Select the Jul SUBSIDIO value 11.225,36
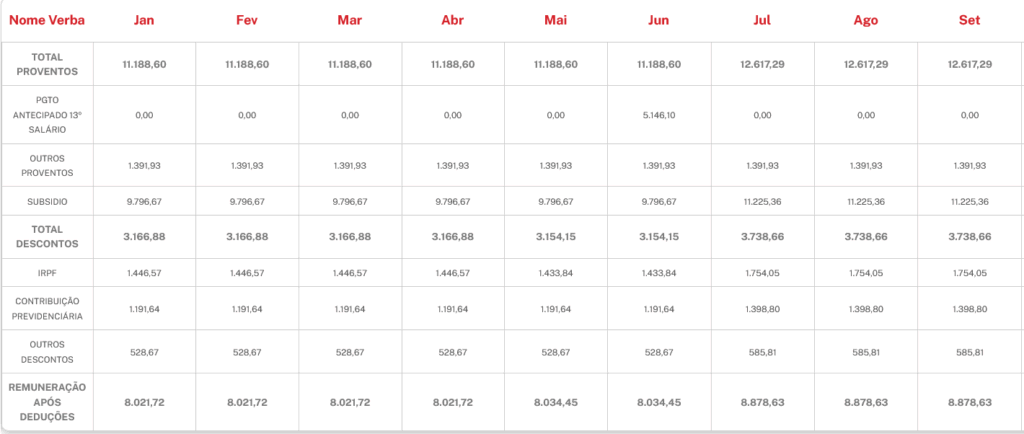The width and height of the screenshot is (1024, 434). 762,201
